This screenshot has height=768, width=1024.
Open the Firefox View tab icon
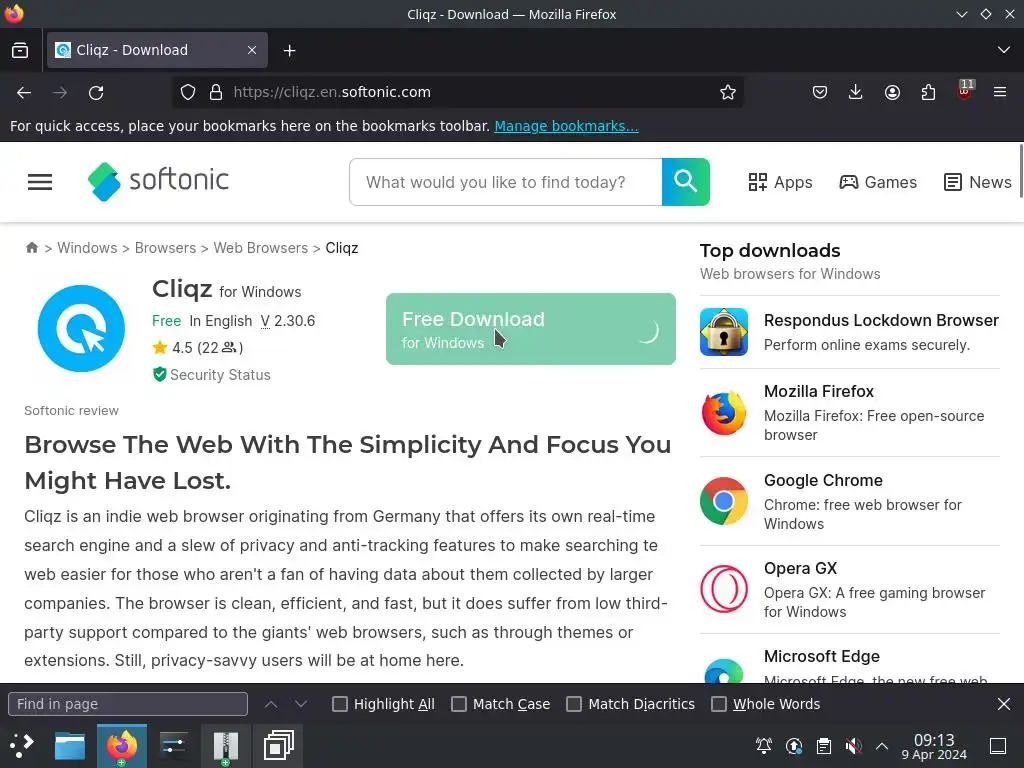[20, 50]
